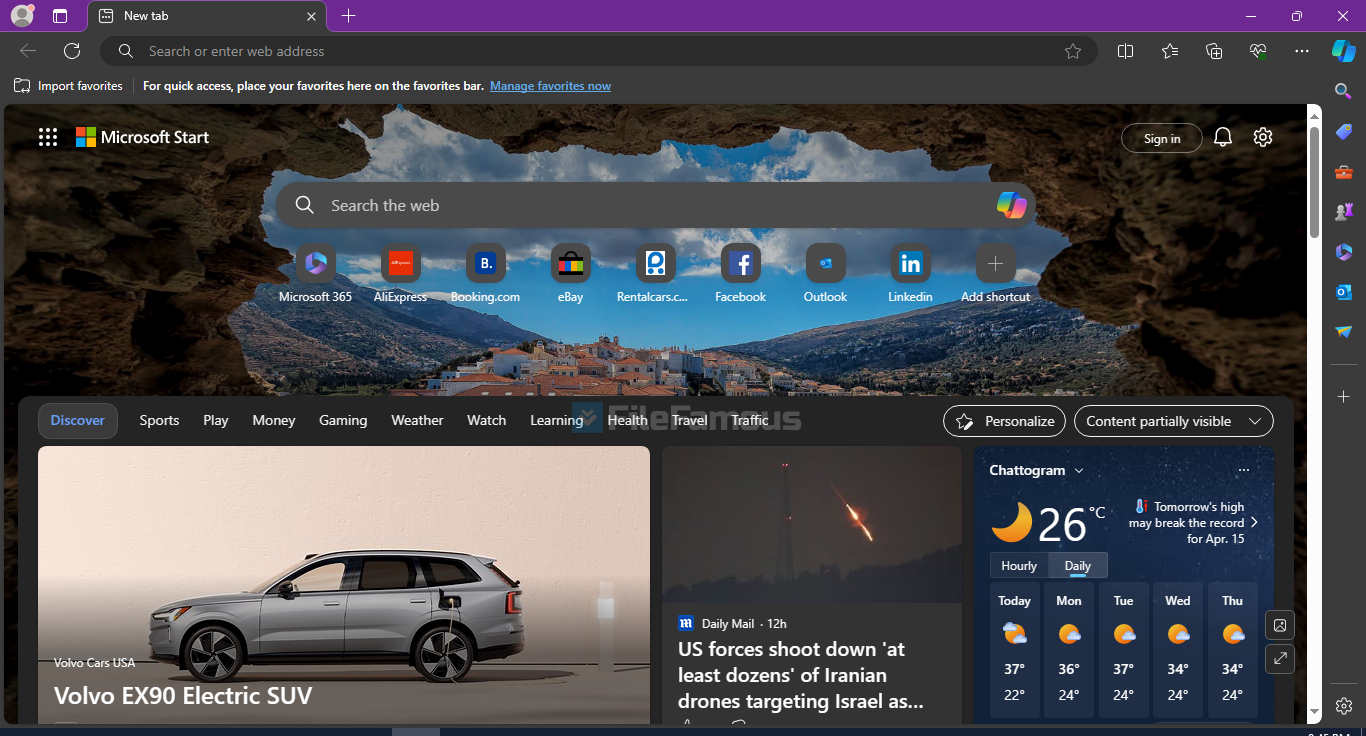Refresh the page

click(x=72, y=51)
